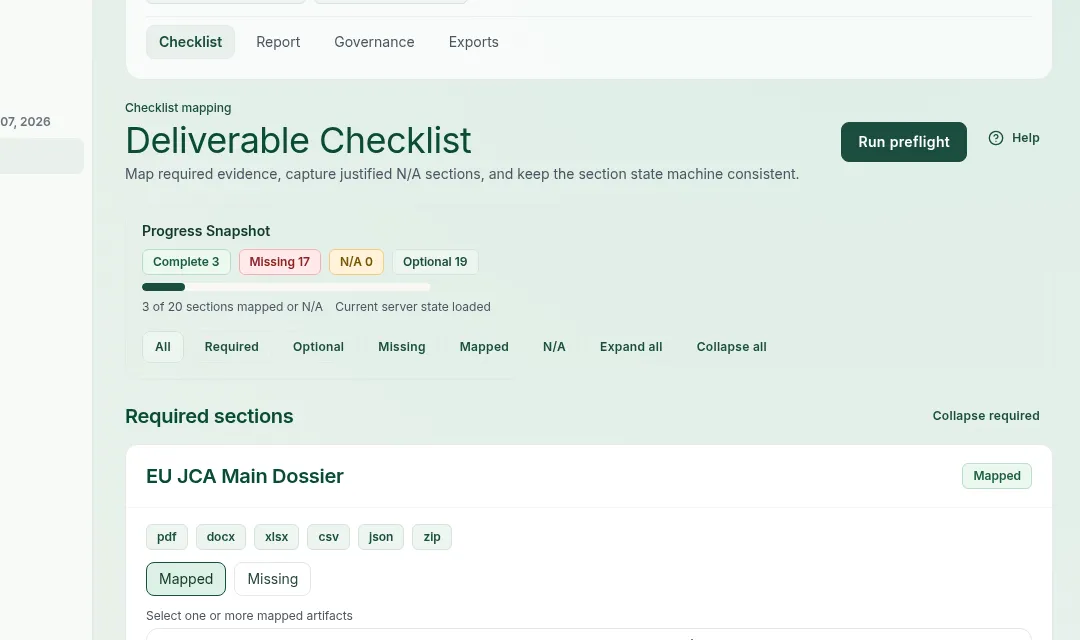The width and height of the screenshot is (1080, 640).
Task: Click Collapse all sections
Action: (731, 346)
